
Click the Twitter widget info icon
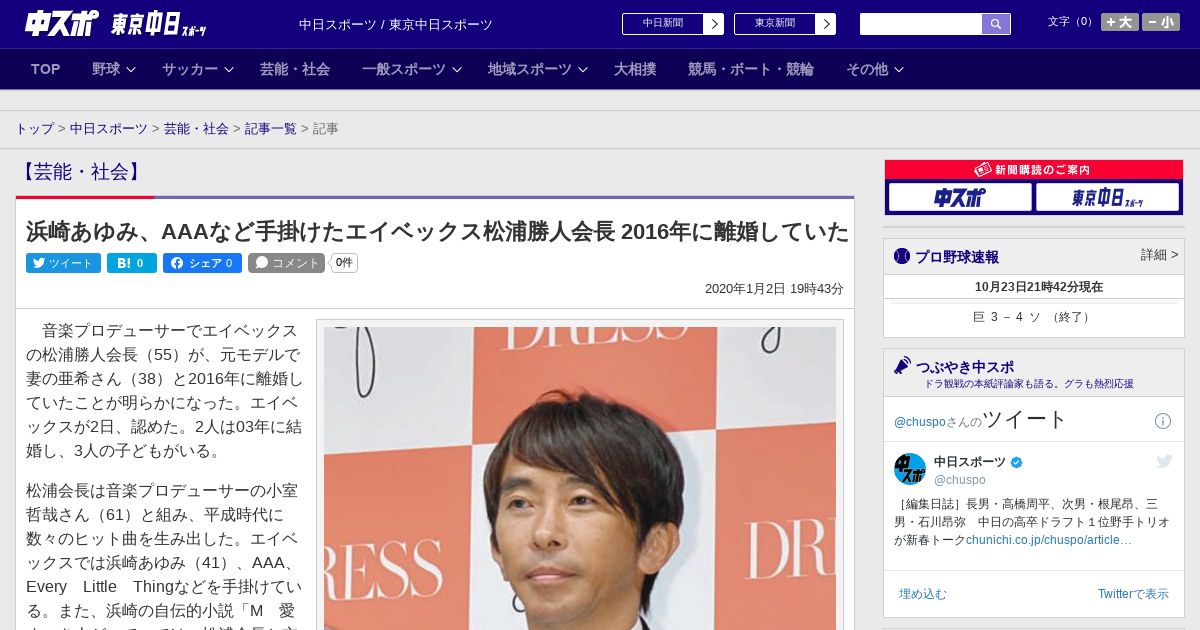pyautogui.click(x=1163, y=421)
